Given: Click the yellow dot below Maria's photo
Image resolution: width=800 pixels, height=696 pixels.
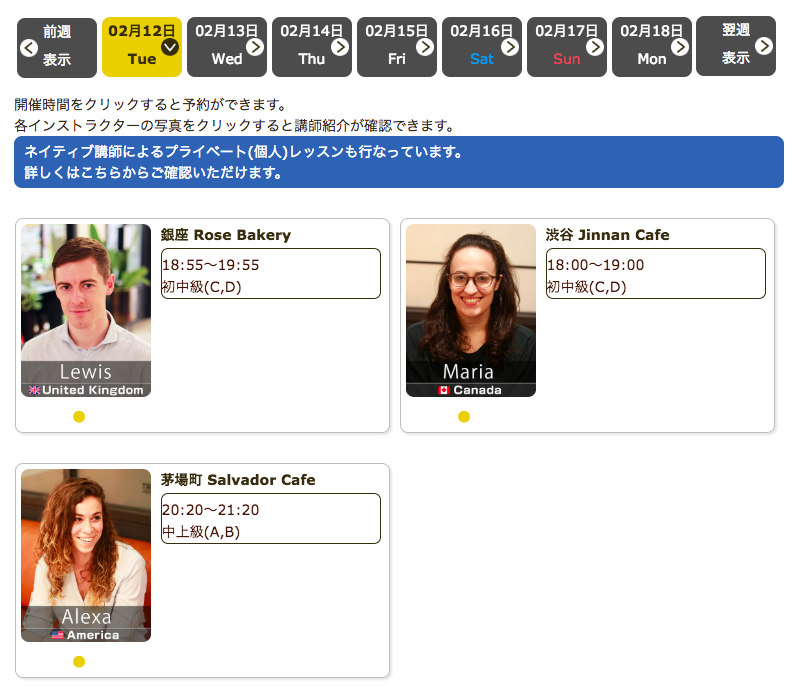Looking at the screenshot, I should click(x=464, y=417).
